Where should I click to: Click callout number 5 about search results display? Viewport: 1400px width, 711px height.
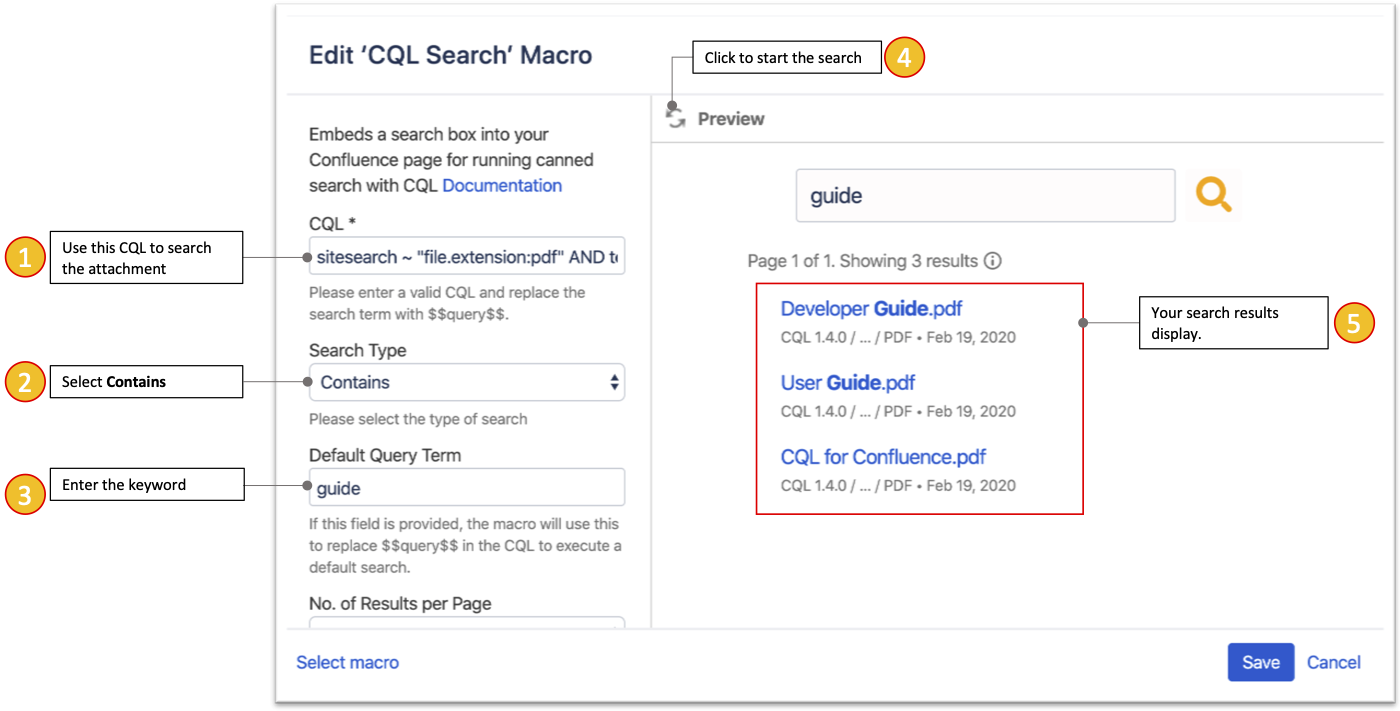pyautogui.click(x=1233, y=322)
